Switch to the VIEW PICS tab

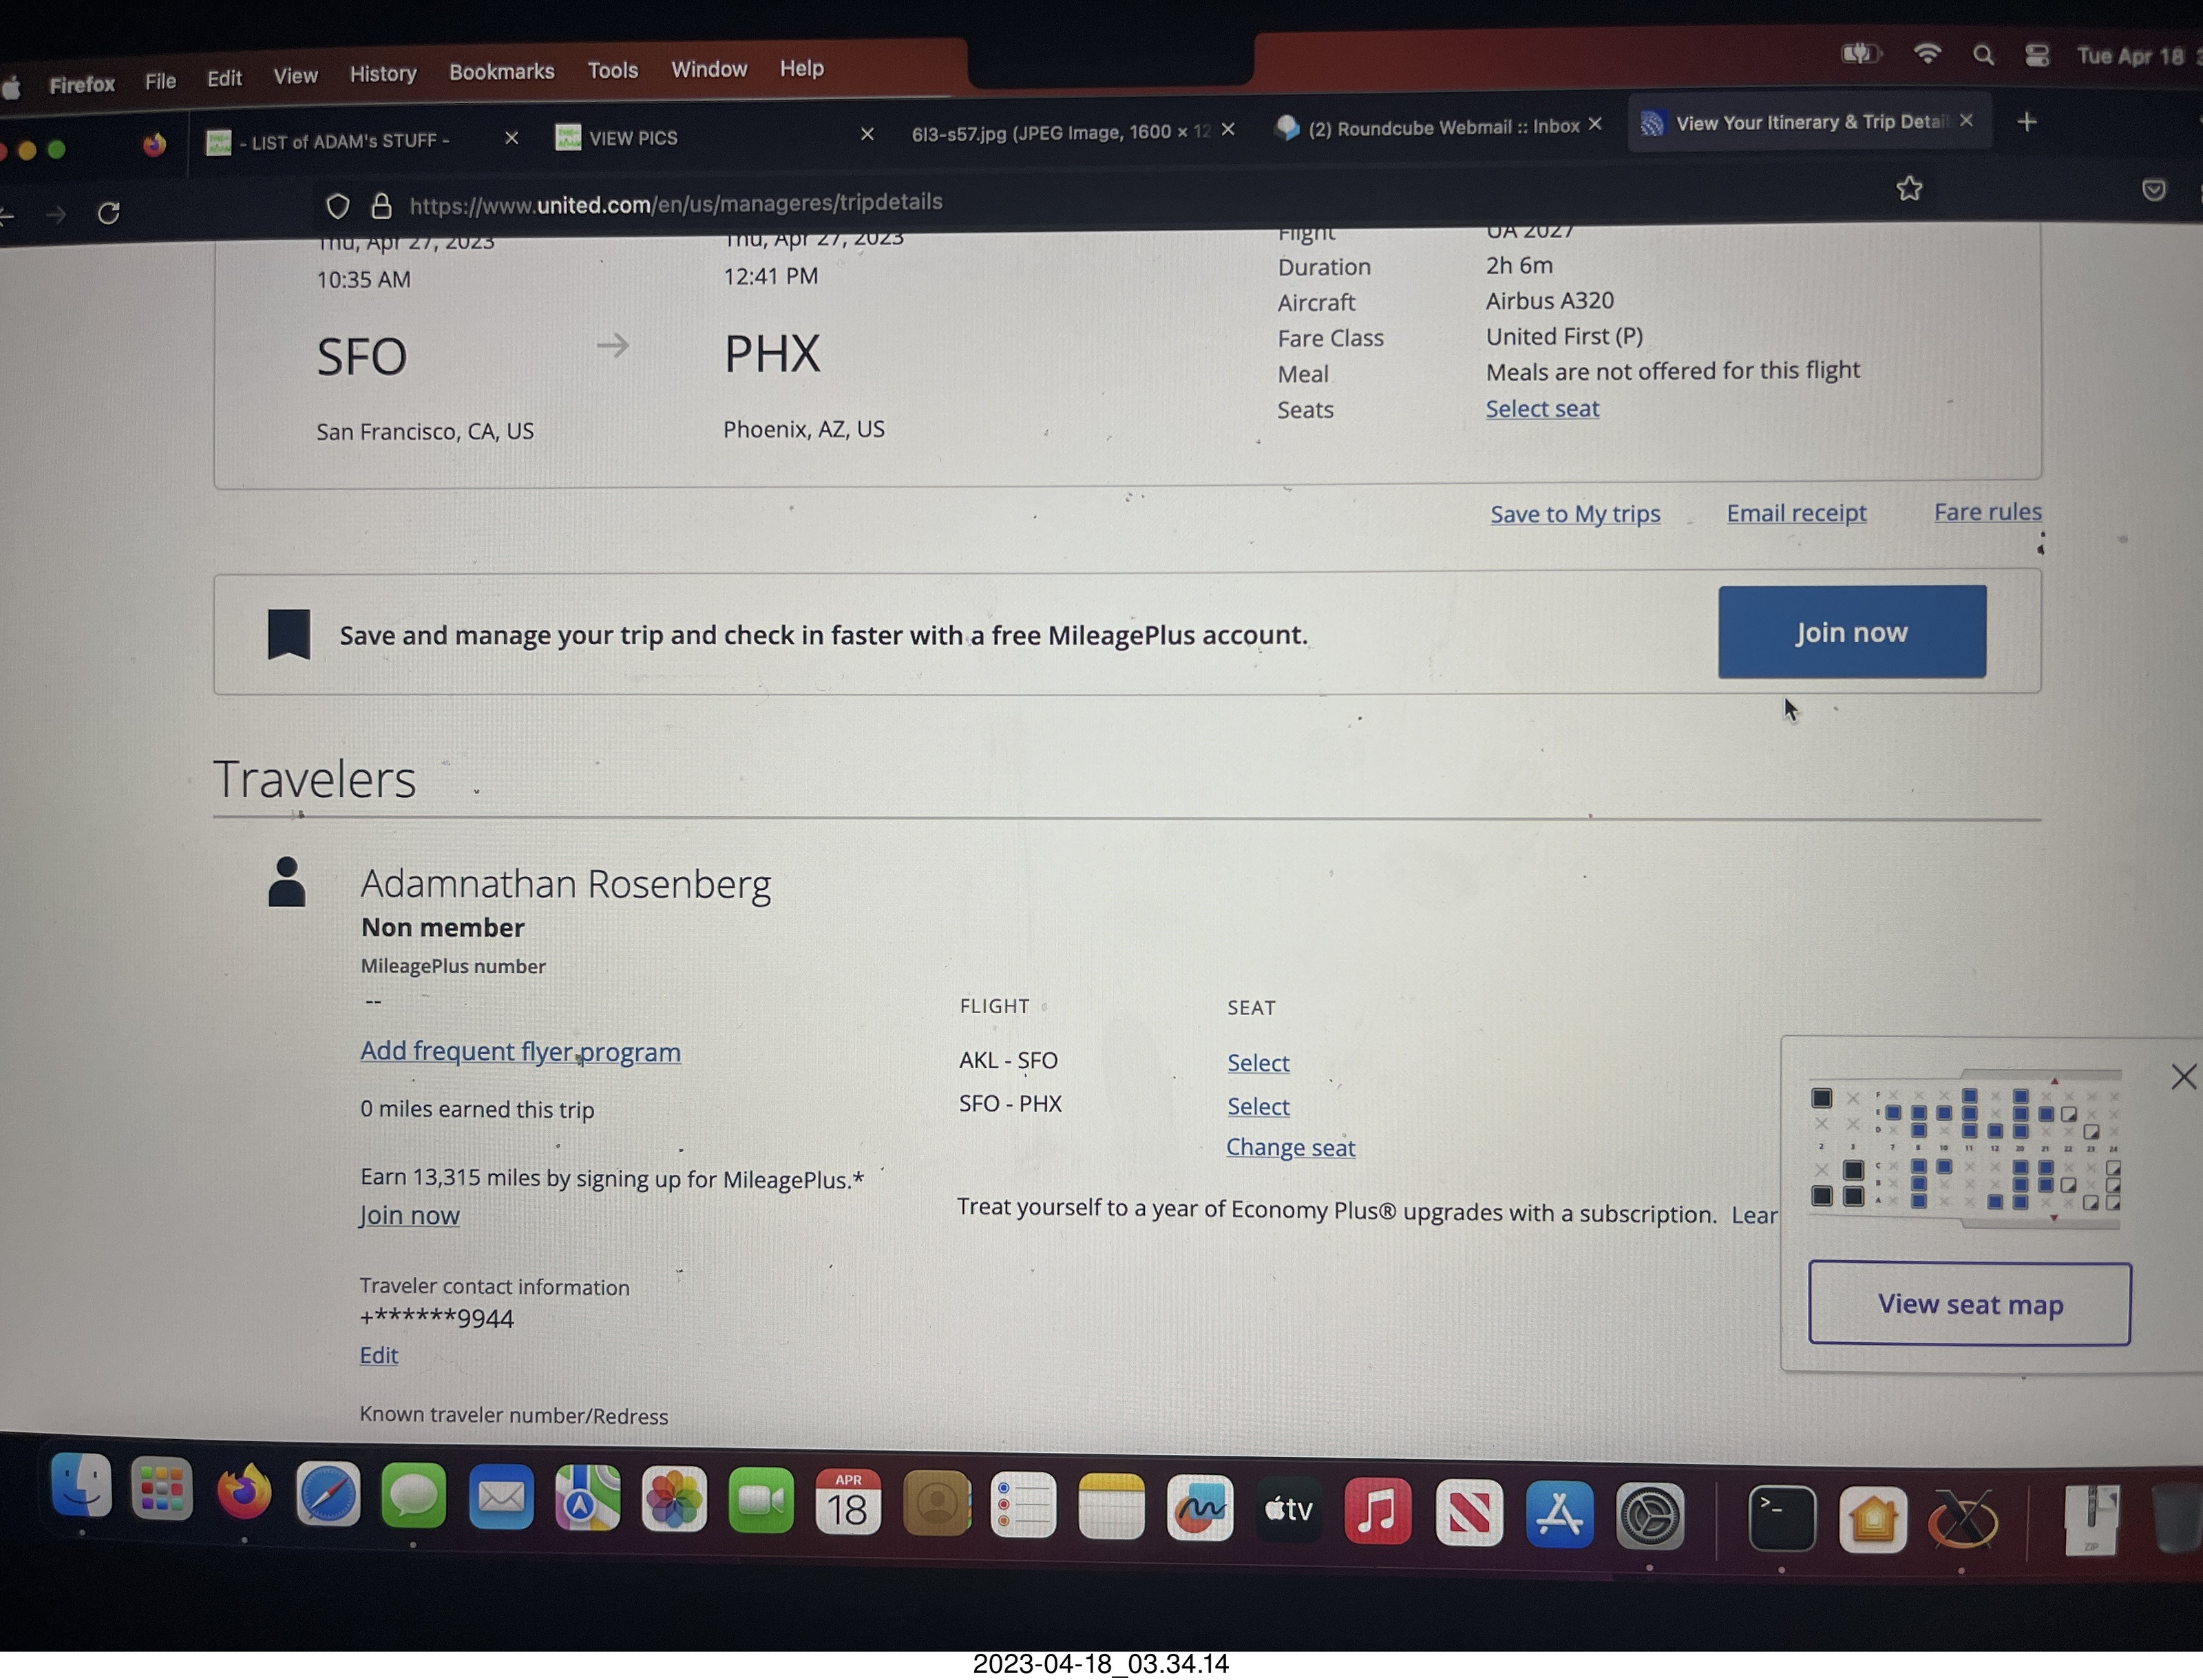pos(633,138)
